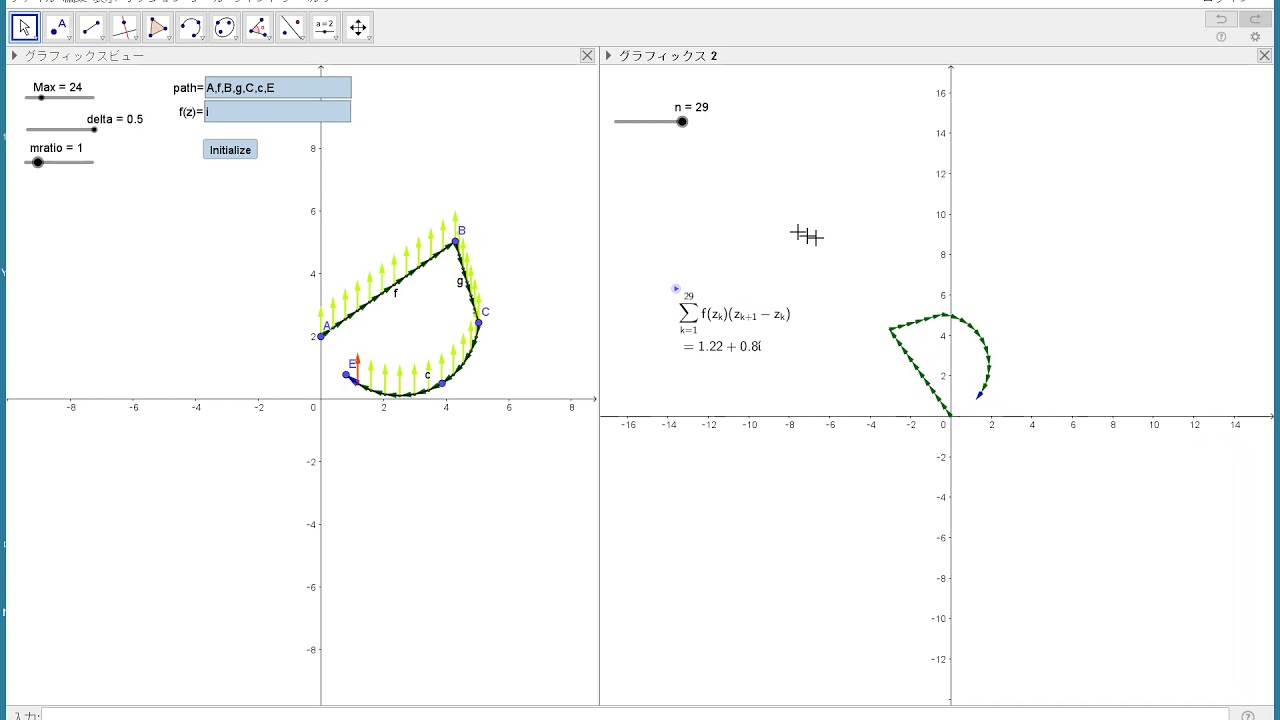Select the Polygon tool
The image size is (1280, 720).
point(157,27)
